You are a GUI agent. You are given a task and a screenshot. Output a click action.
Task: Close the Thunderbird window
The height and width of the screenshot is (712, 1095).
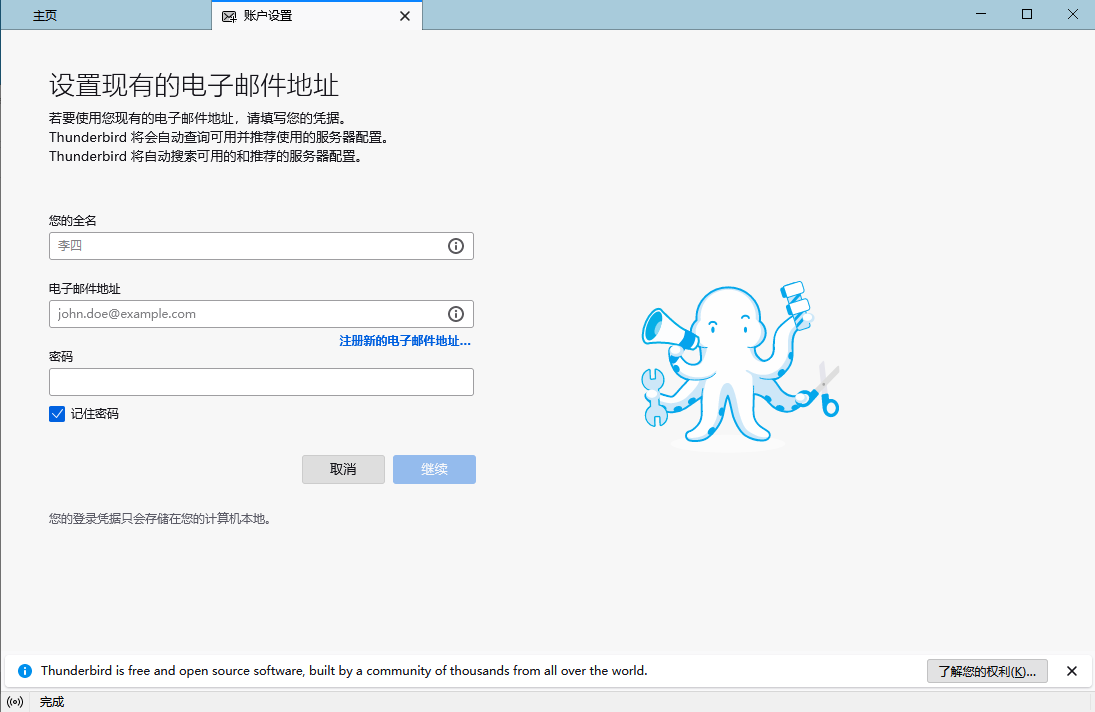(x=1073, y=14)
